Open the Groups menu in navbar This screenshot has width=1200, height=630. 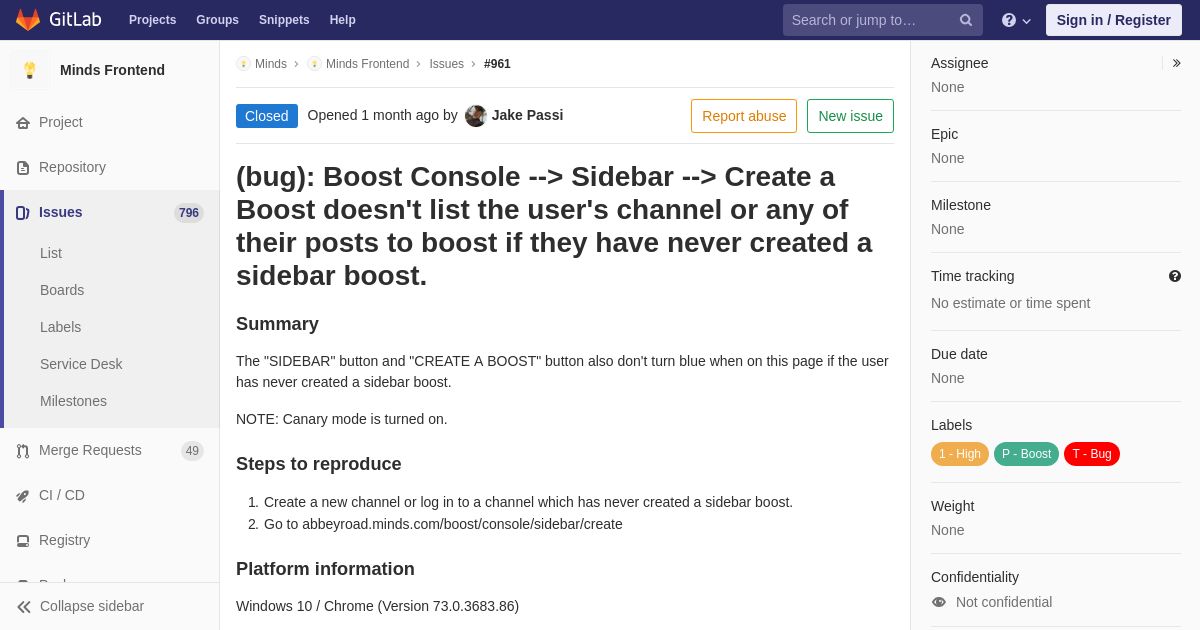[217, 20]
